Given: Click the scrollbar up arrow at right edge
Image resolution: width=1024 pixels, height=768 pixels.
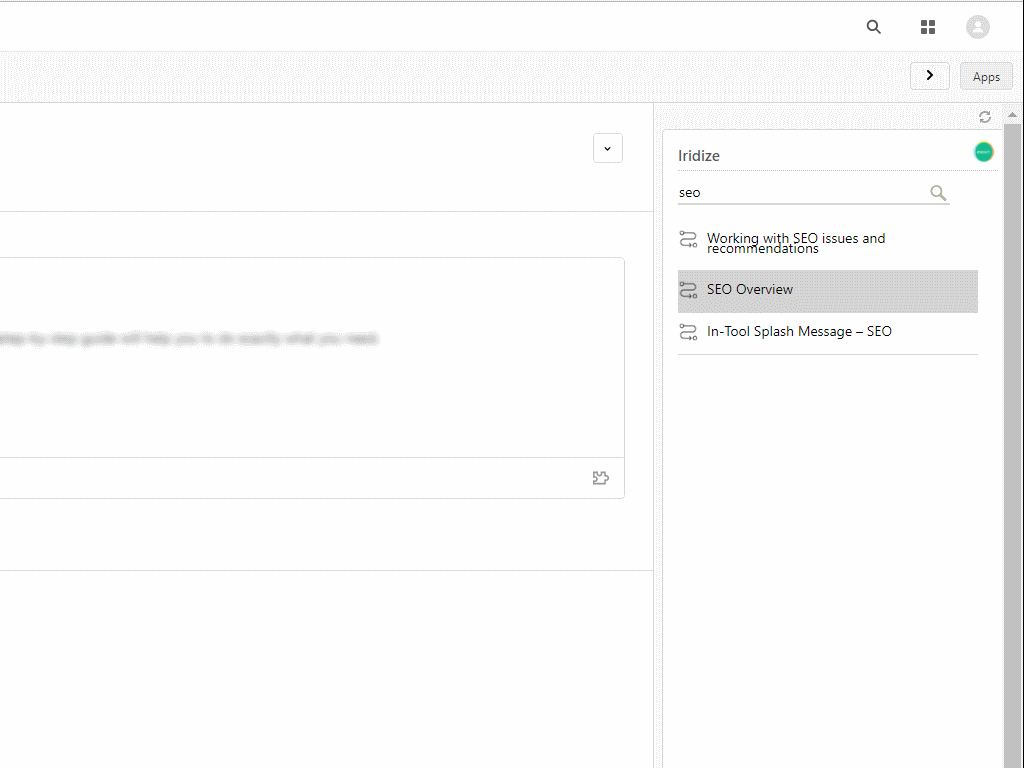Looking at the screenshot, I should [1013, 115].
